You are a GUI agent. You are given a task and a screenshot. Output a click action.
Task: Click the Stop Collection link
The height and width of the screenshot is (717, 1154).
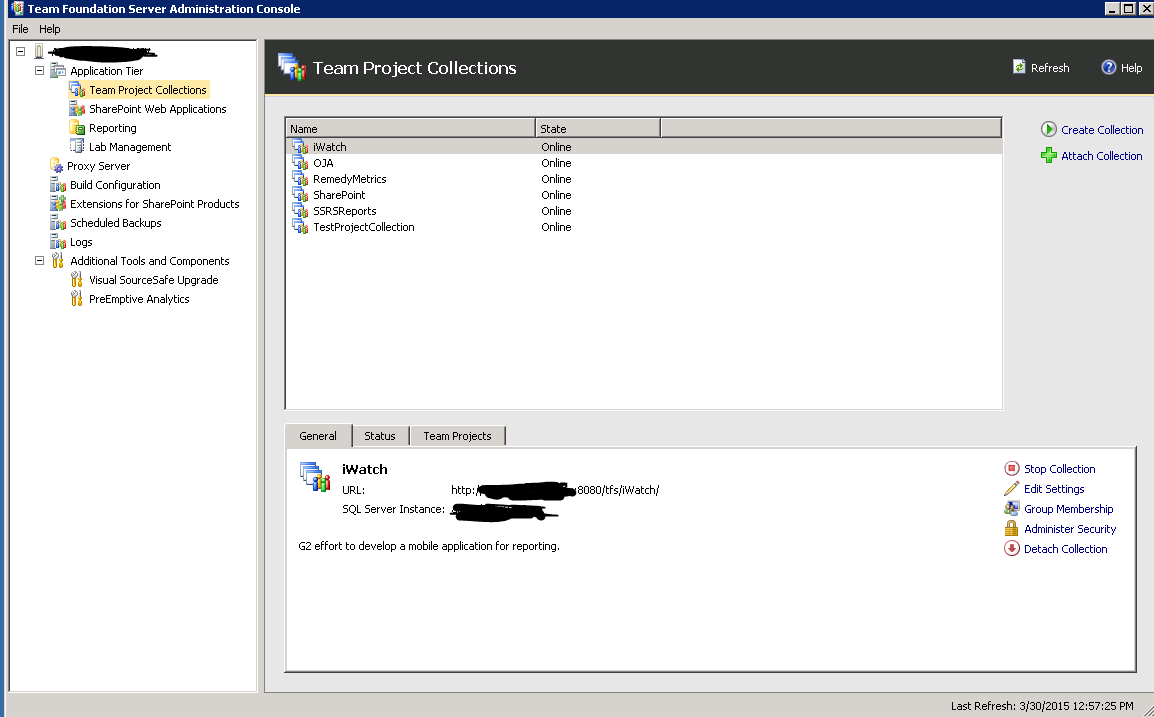[x=1059, y=469]
